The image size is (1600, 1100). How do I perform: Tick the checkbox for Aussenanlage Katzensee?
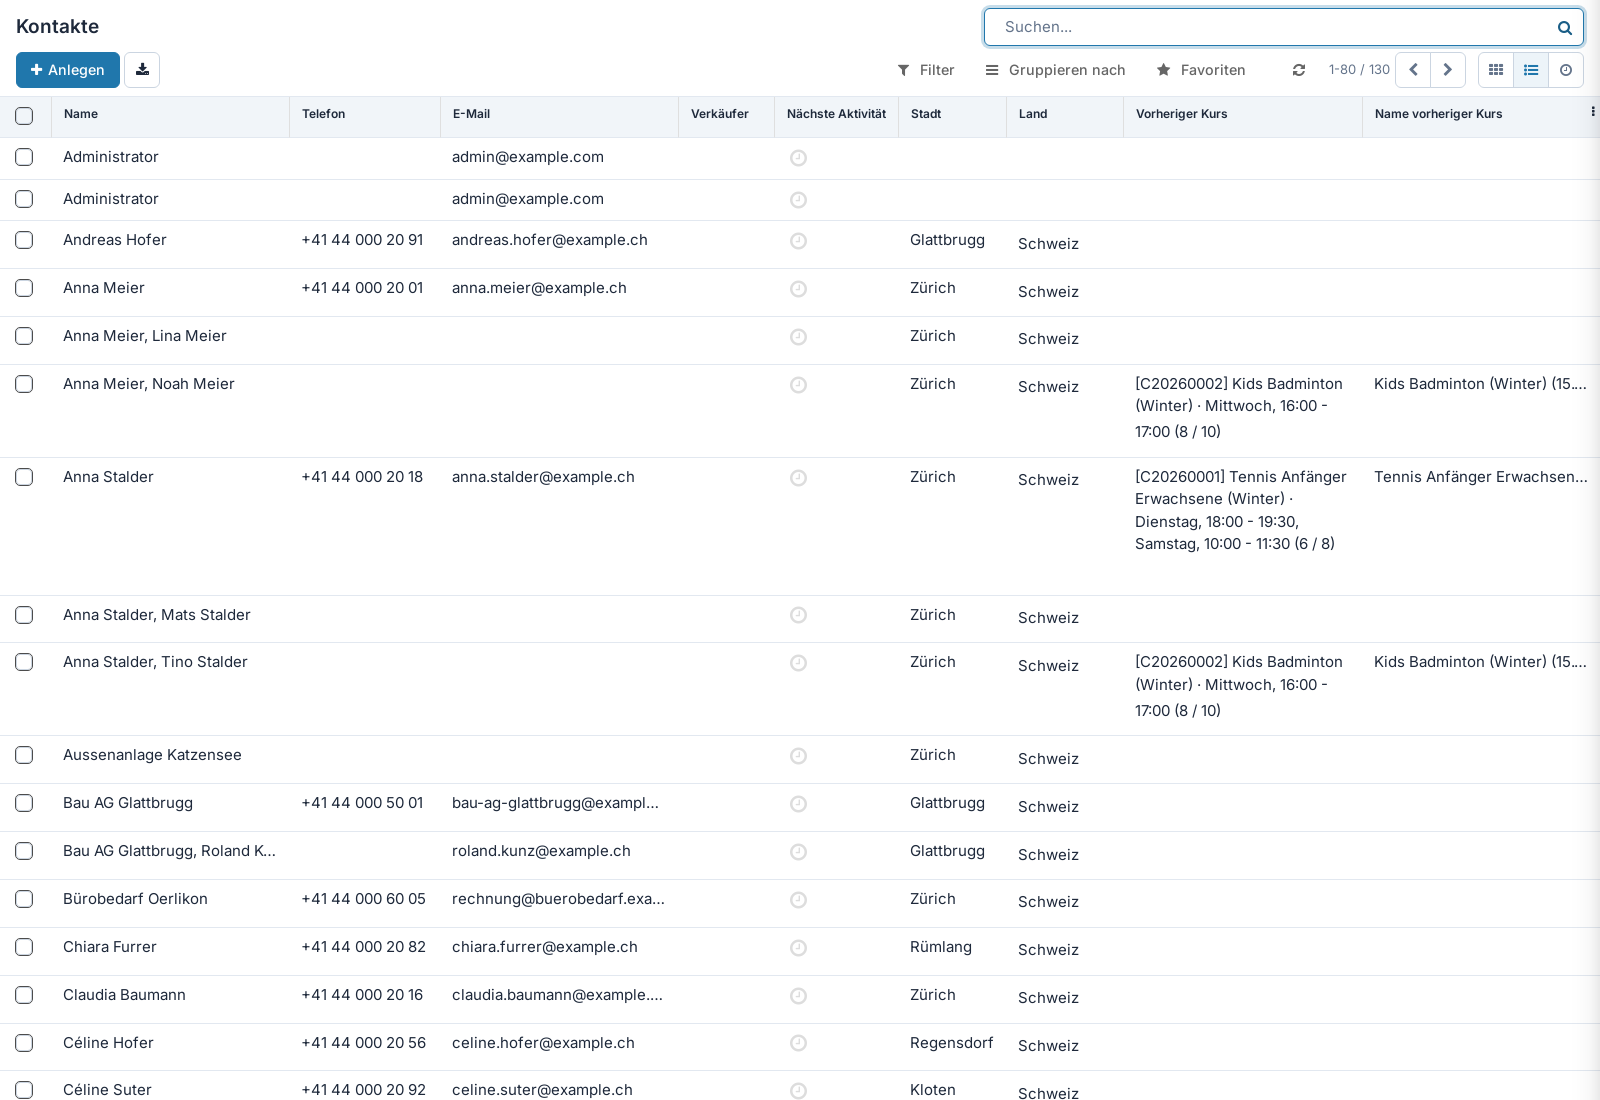click(24, 755)
